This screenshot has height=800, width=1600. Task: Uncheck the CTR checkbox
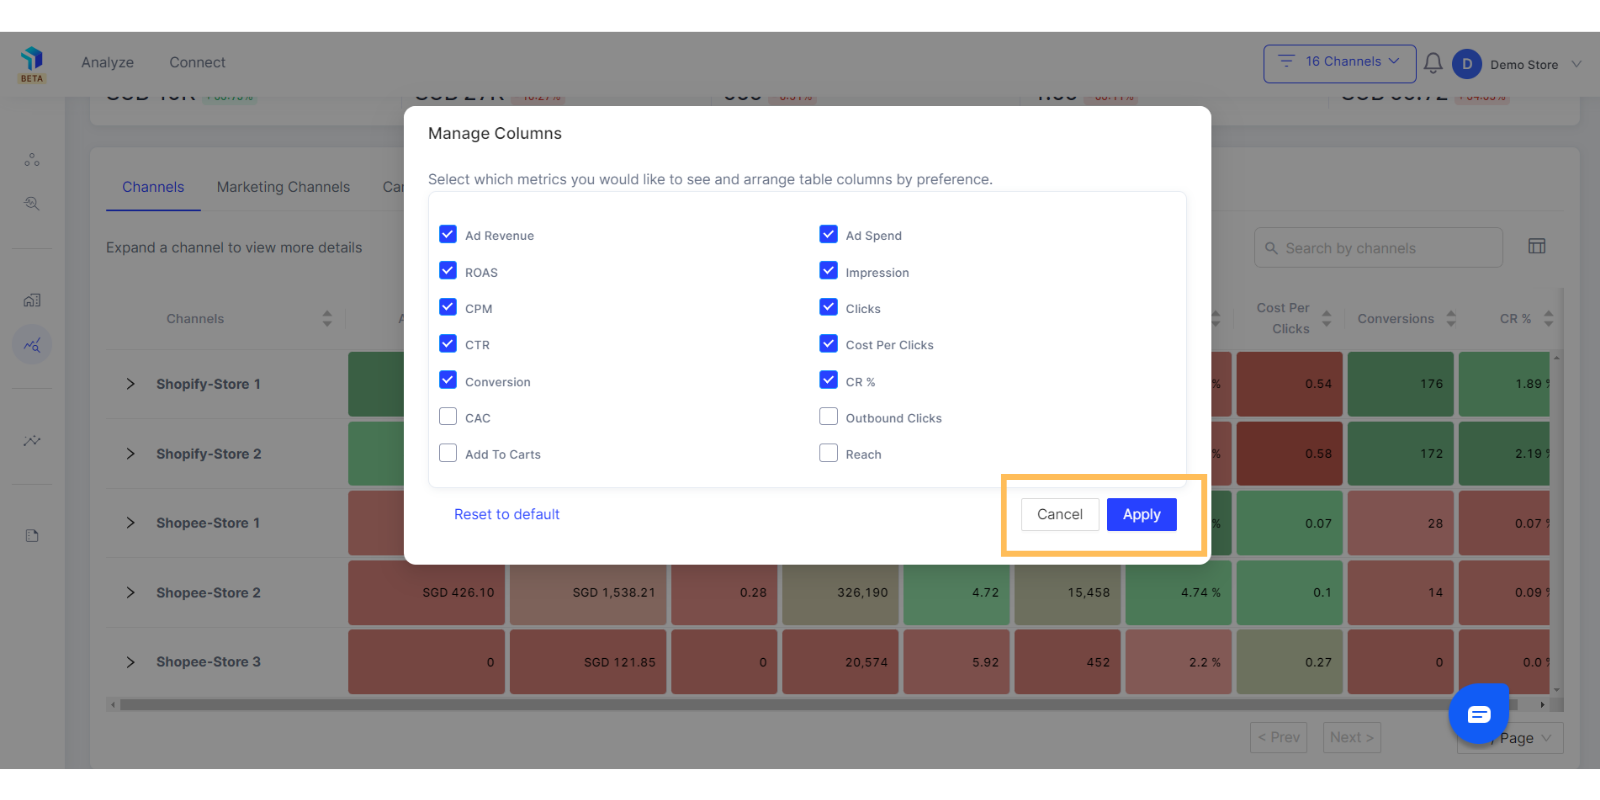448,344
